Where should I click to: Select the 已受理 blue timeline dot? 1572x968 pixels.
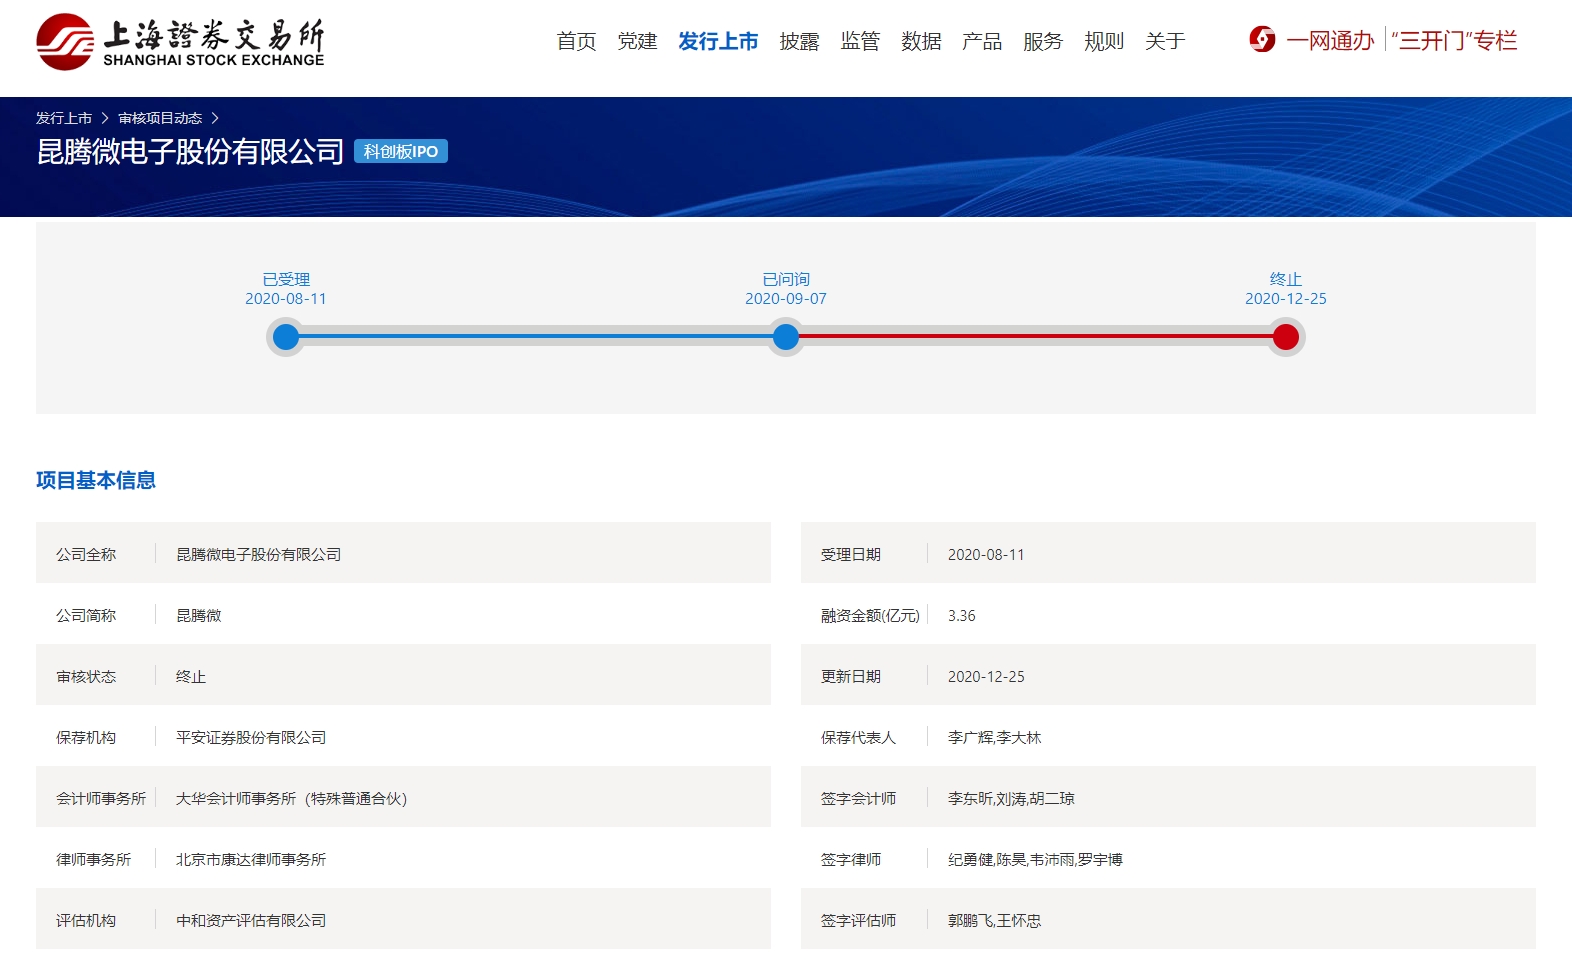(x=286, y=337)
